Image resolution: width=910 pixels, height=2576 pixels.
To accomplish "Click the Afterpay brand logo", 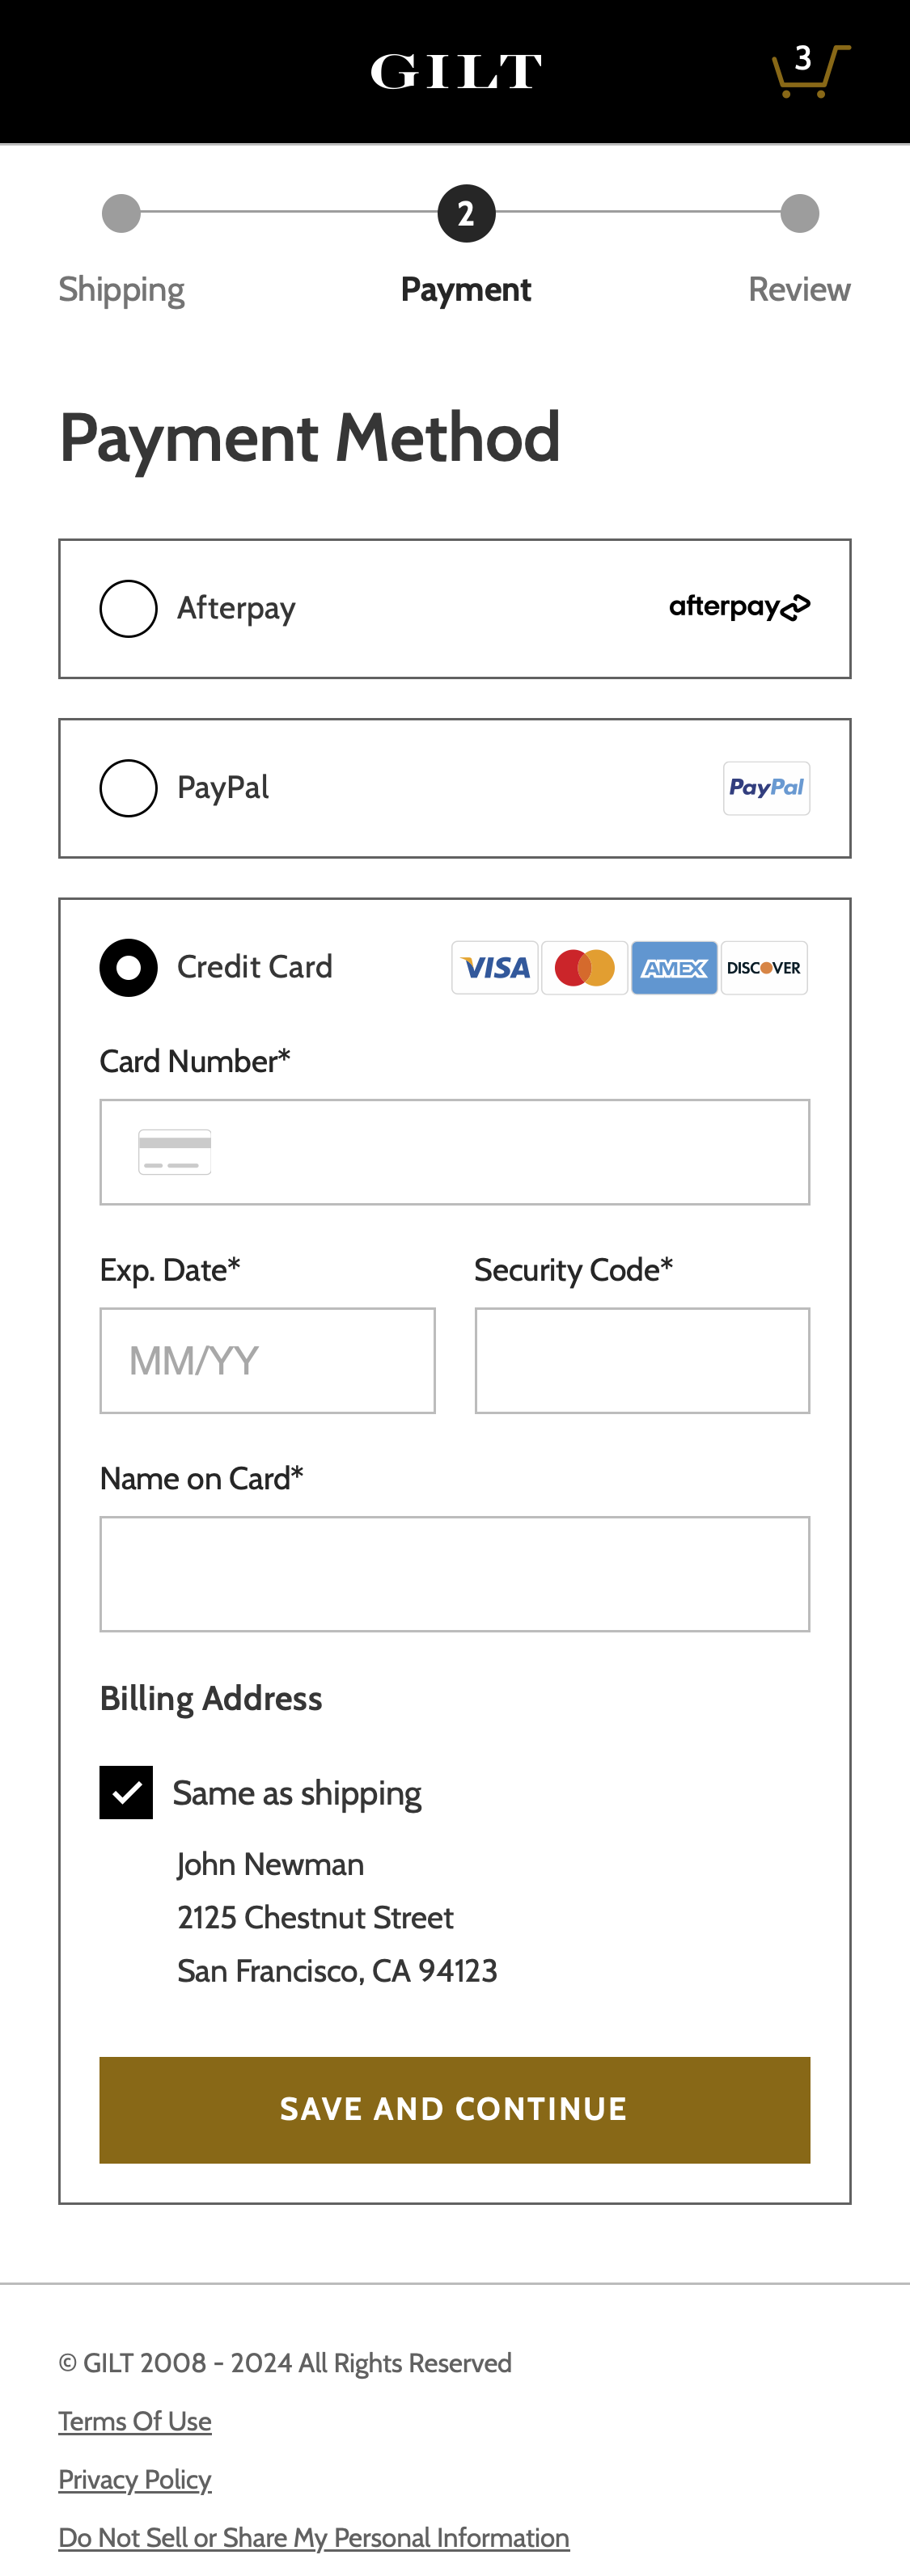I will pyautogui.click(x=739, y=606).
